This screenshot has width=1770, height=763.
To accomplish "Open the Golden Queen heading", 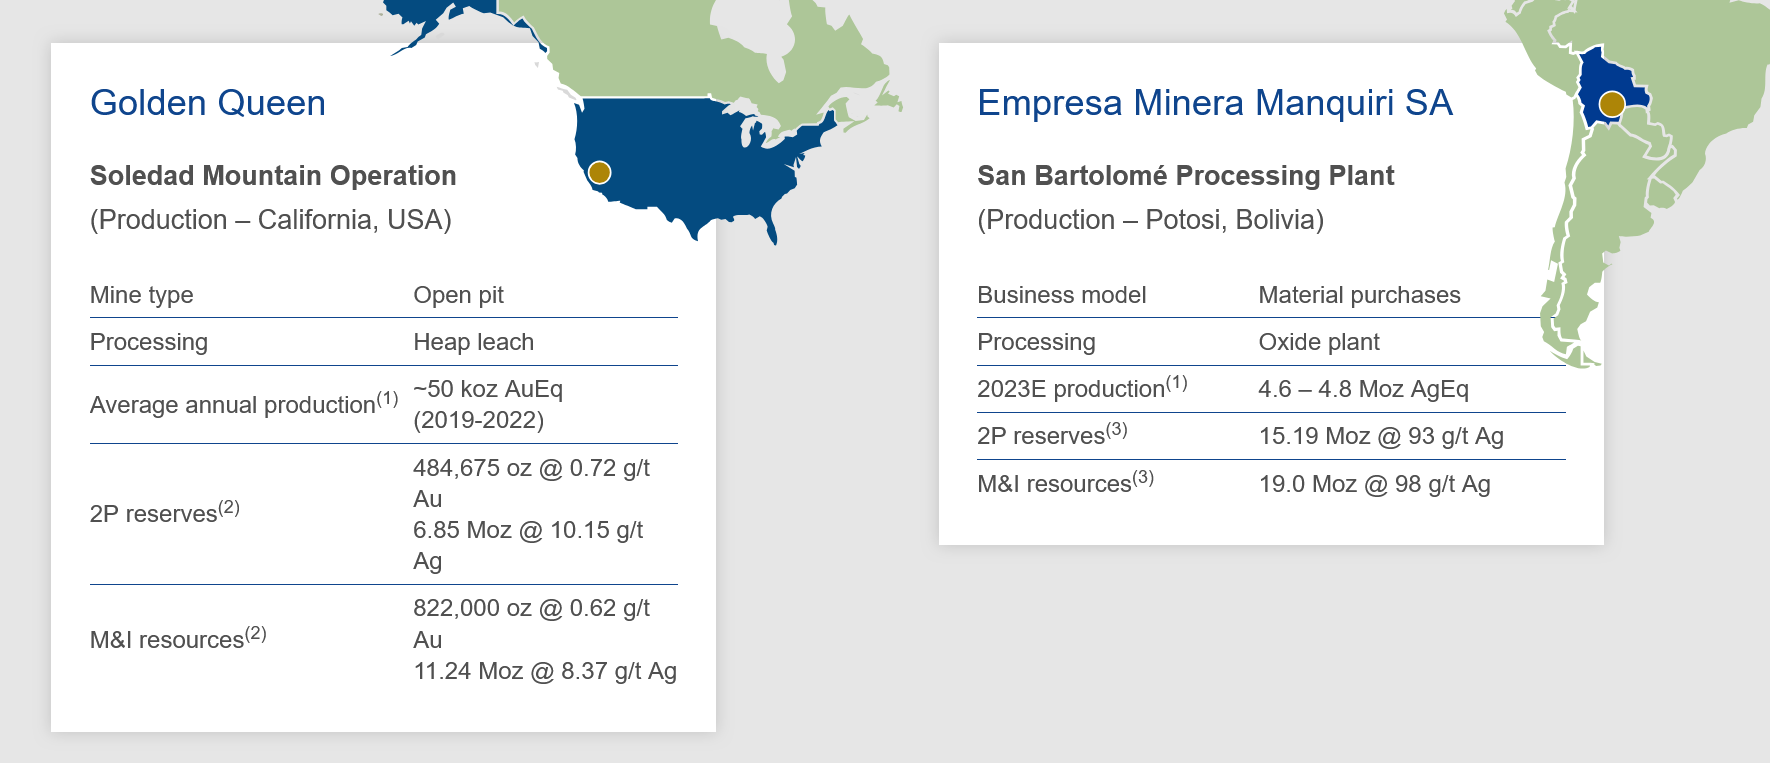I will [208, 103].
